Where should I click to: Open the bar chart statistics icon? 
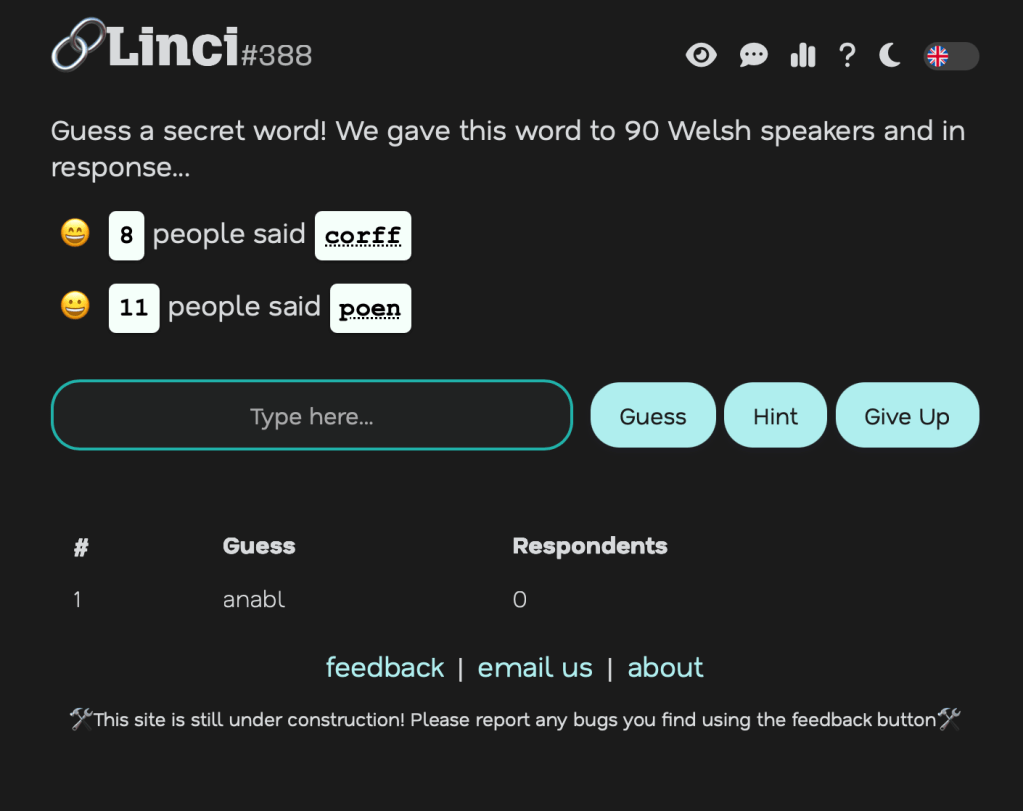802,55
